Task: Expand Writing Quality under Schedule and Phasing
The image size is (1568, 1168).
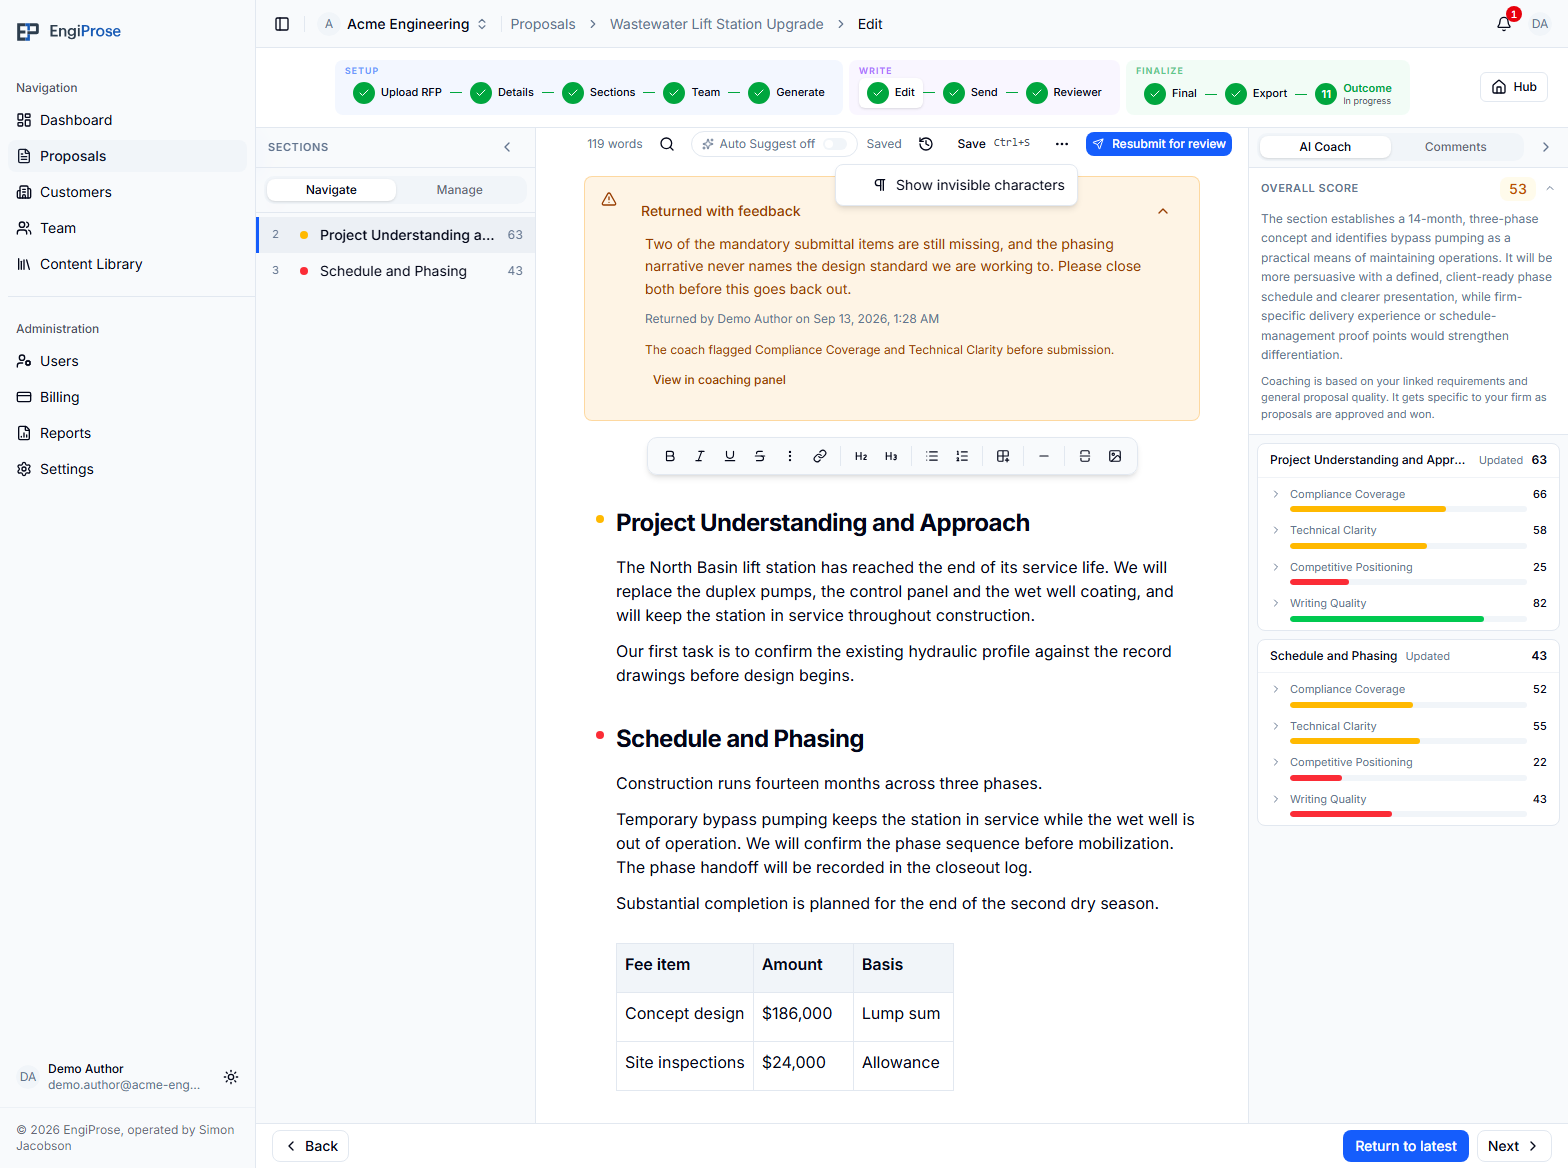Action: [x=1276, y=799]
